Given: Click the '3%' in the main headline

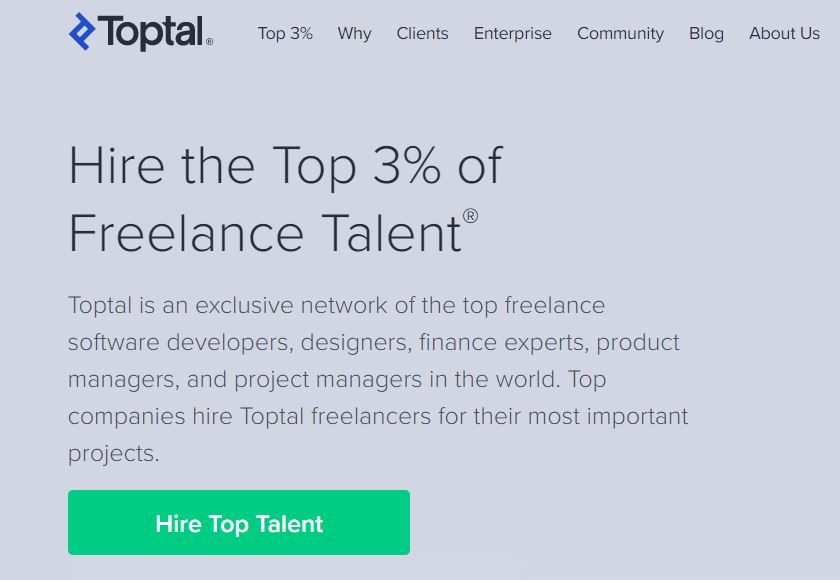Looking at the screenshot, I should click(x=407, y=165).
